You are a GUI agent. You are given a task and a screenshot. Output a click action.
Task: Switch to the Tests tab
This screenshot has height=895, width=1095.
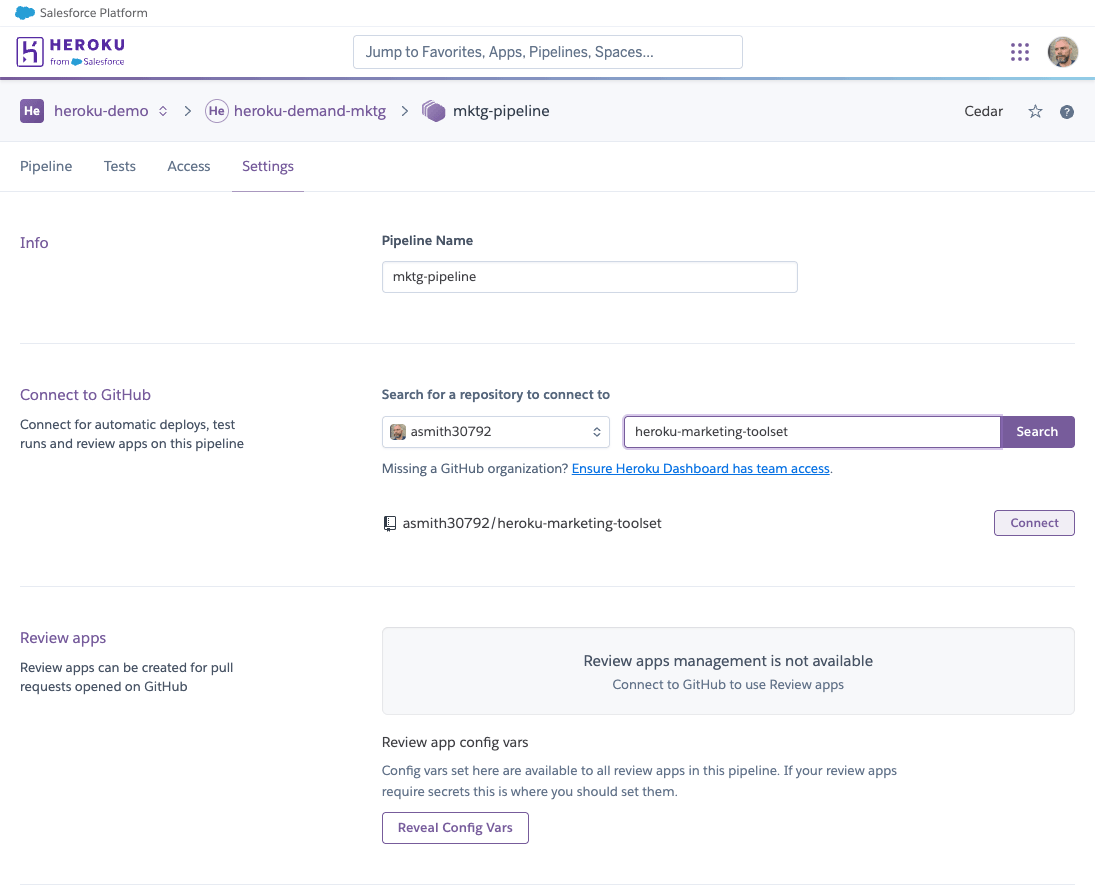click(119, 166)
